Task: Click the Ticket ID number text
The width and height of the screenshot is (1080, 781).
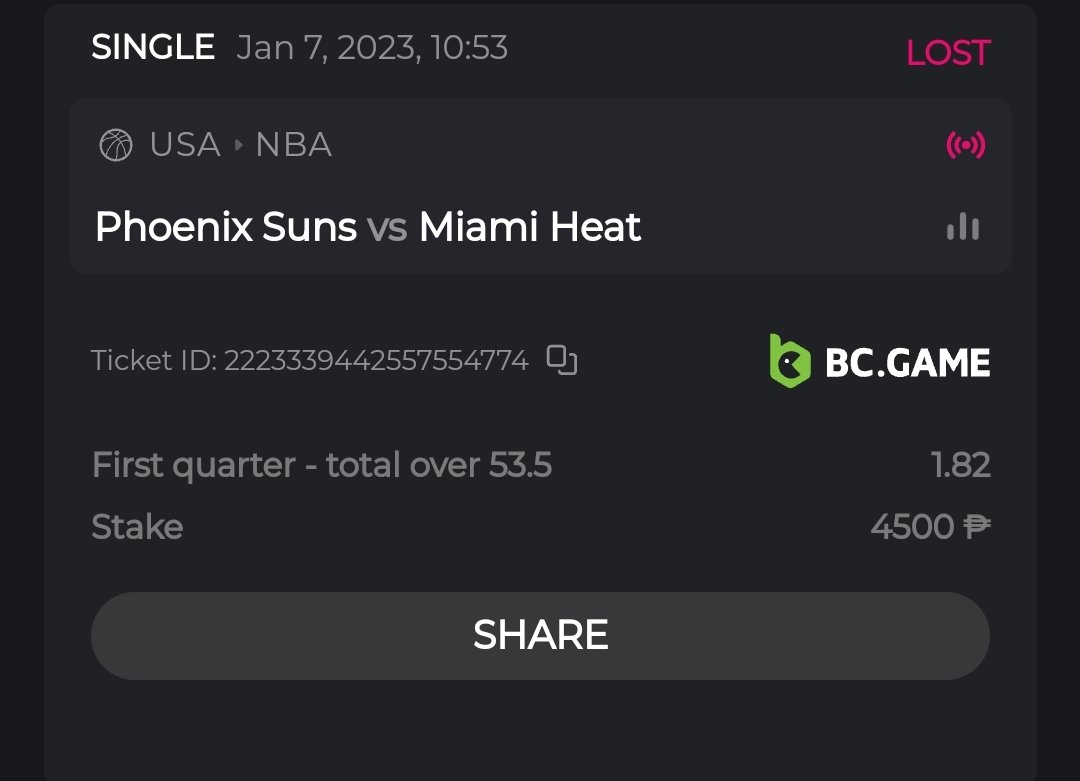Action: (376, 360)
